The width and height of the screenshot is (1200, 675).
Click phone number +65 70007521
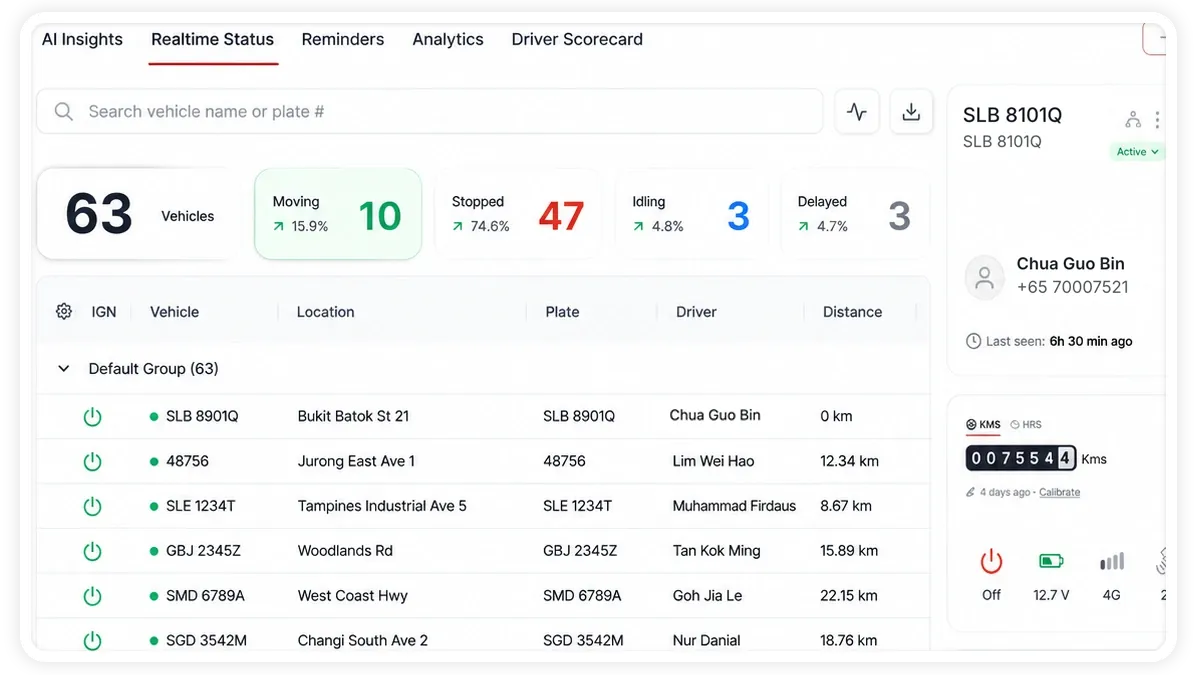pos(1072,287)
